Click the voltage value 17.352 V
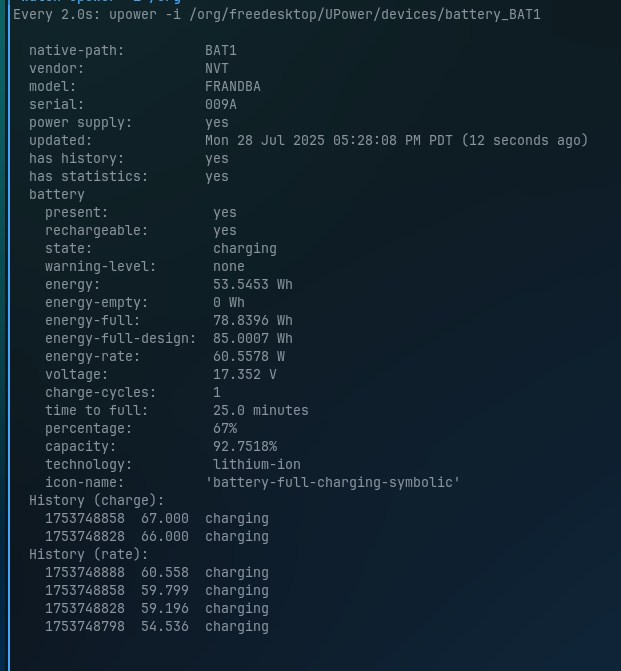Image resolution: width=621 pixels, height=671 pixels. point(245,375)
